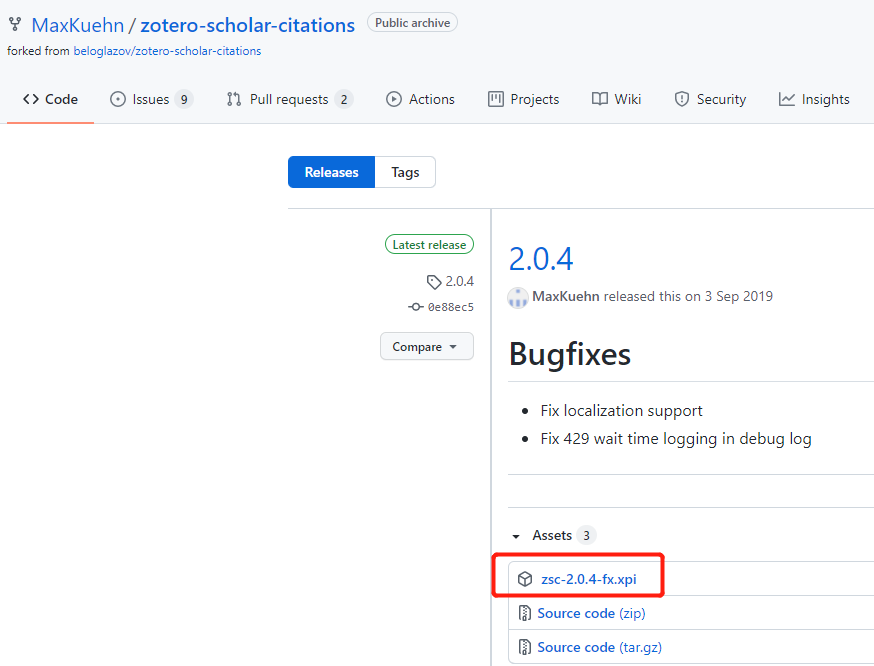Click the Wiki book icon
Image resolution: width=874 pixels, height=666 pixels.
pyautogui.click(x=600, y=99)
